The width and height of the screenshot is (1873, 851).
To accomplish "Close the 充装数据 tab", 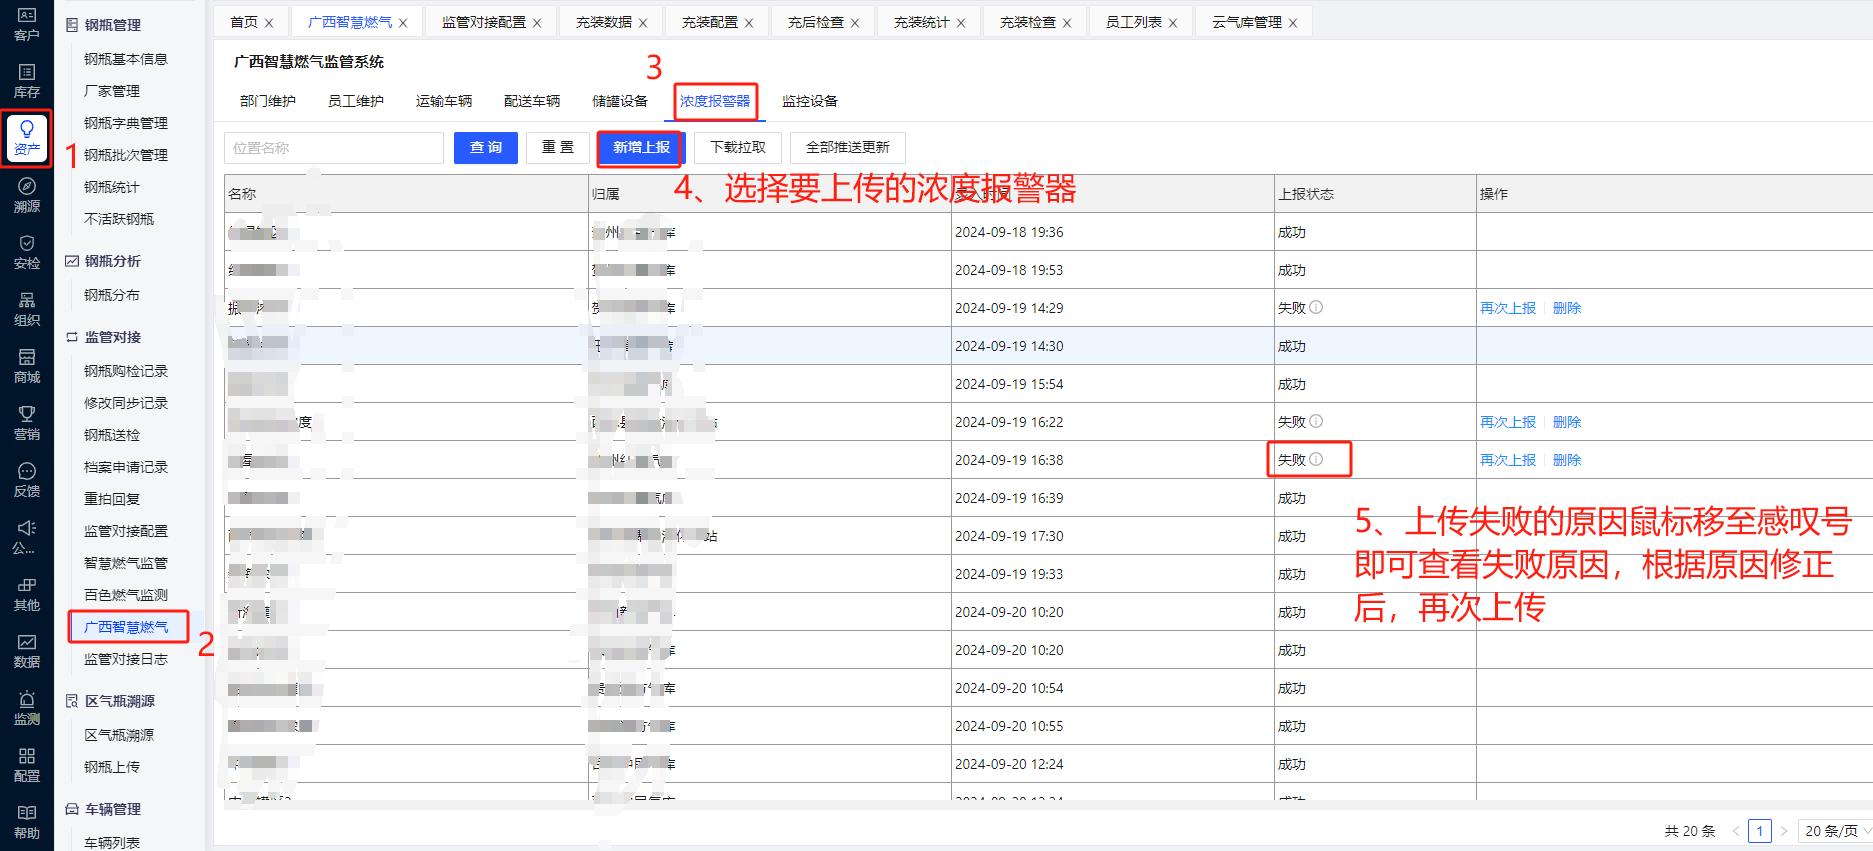I will [643, 23].
